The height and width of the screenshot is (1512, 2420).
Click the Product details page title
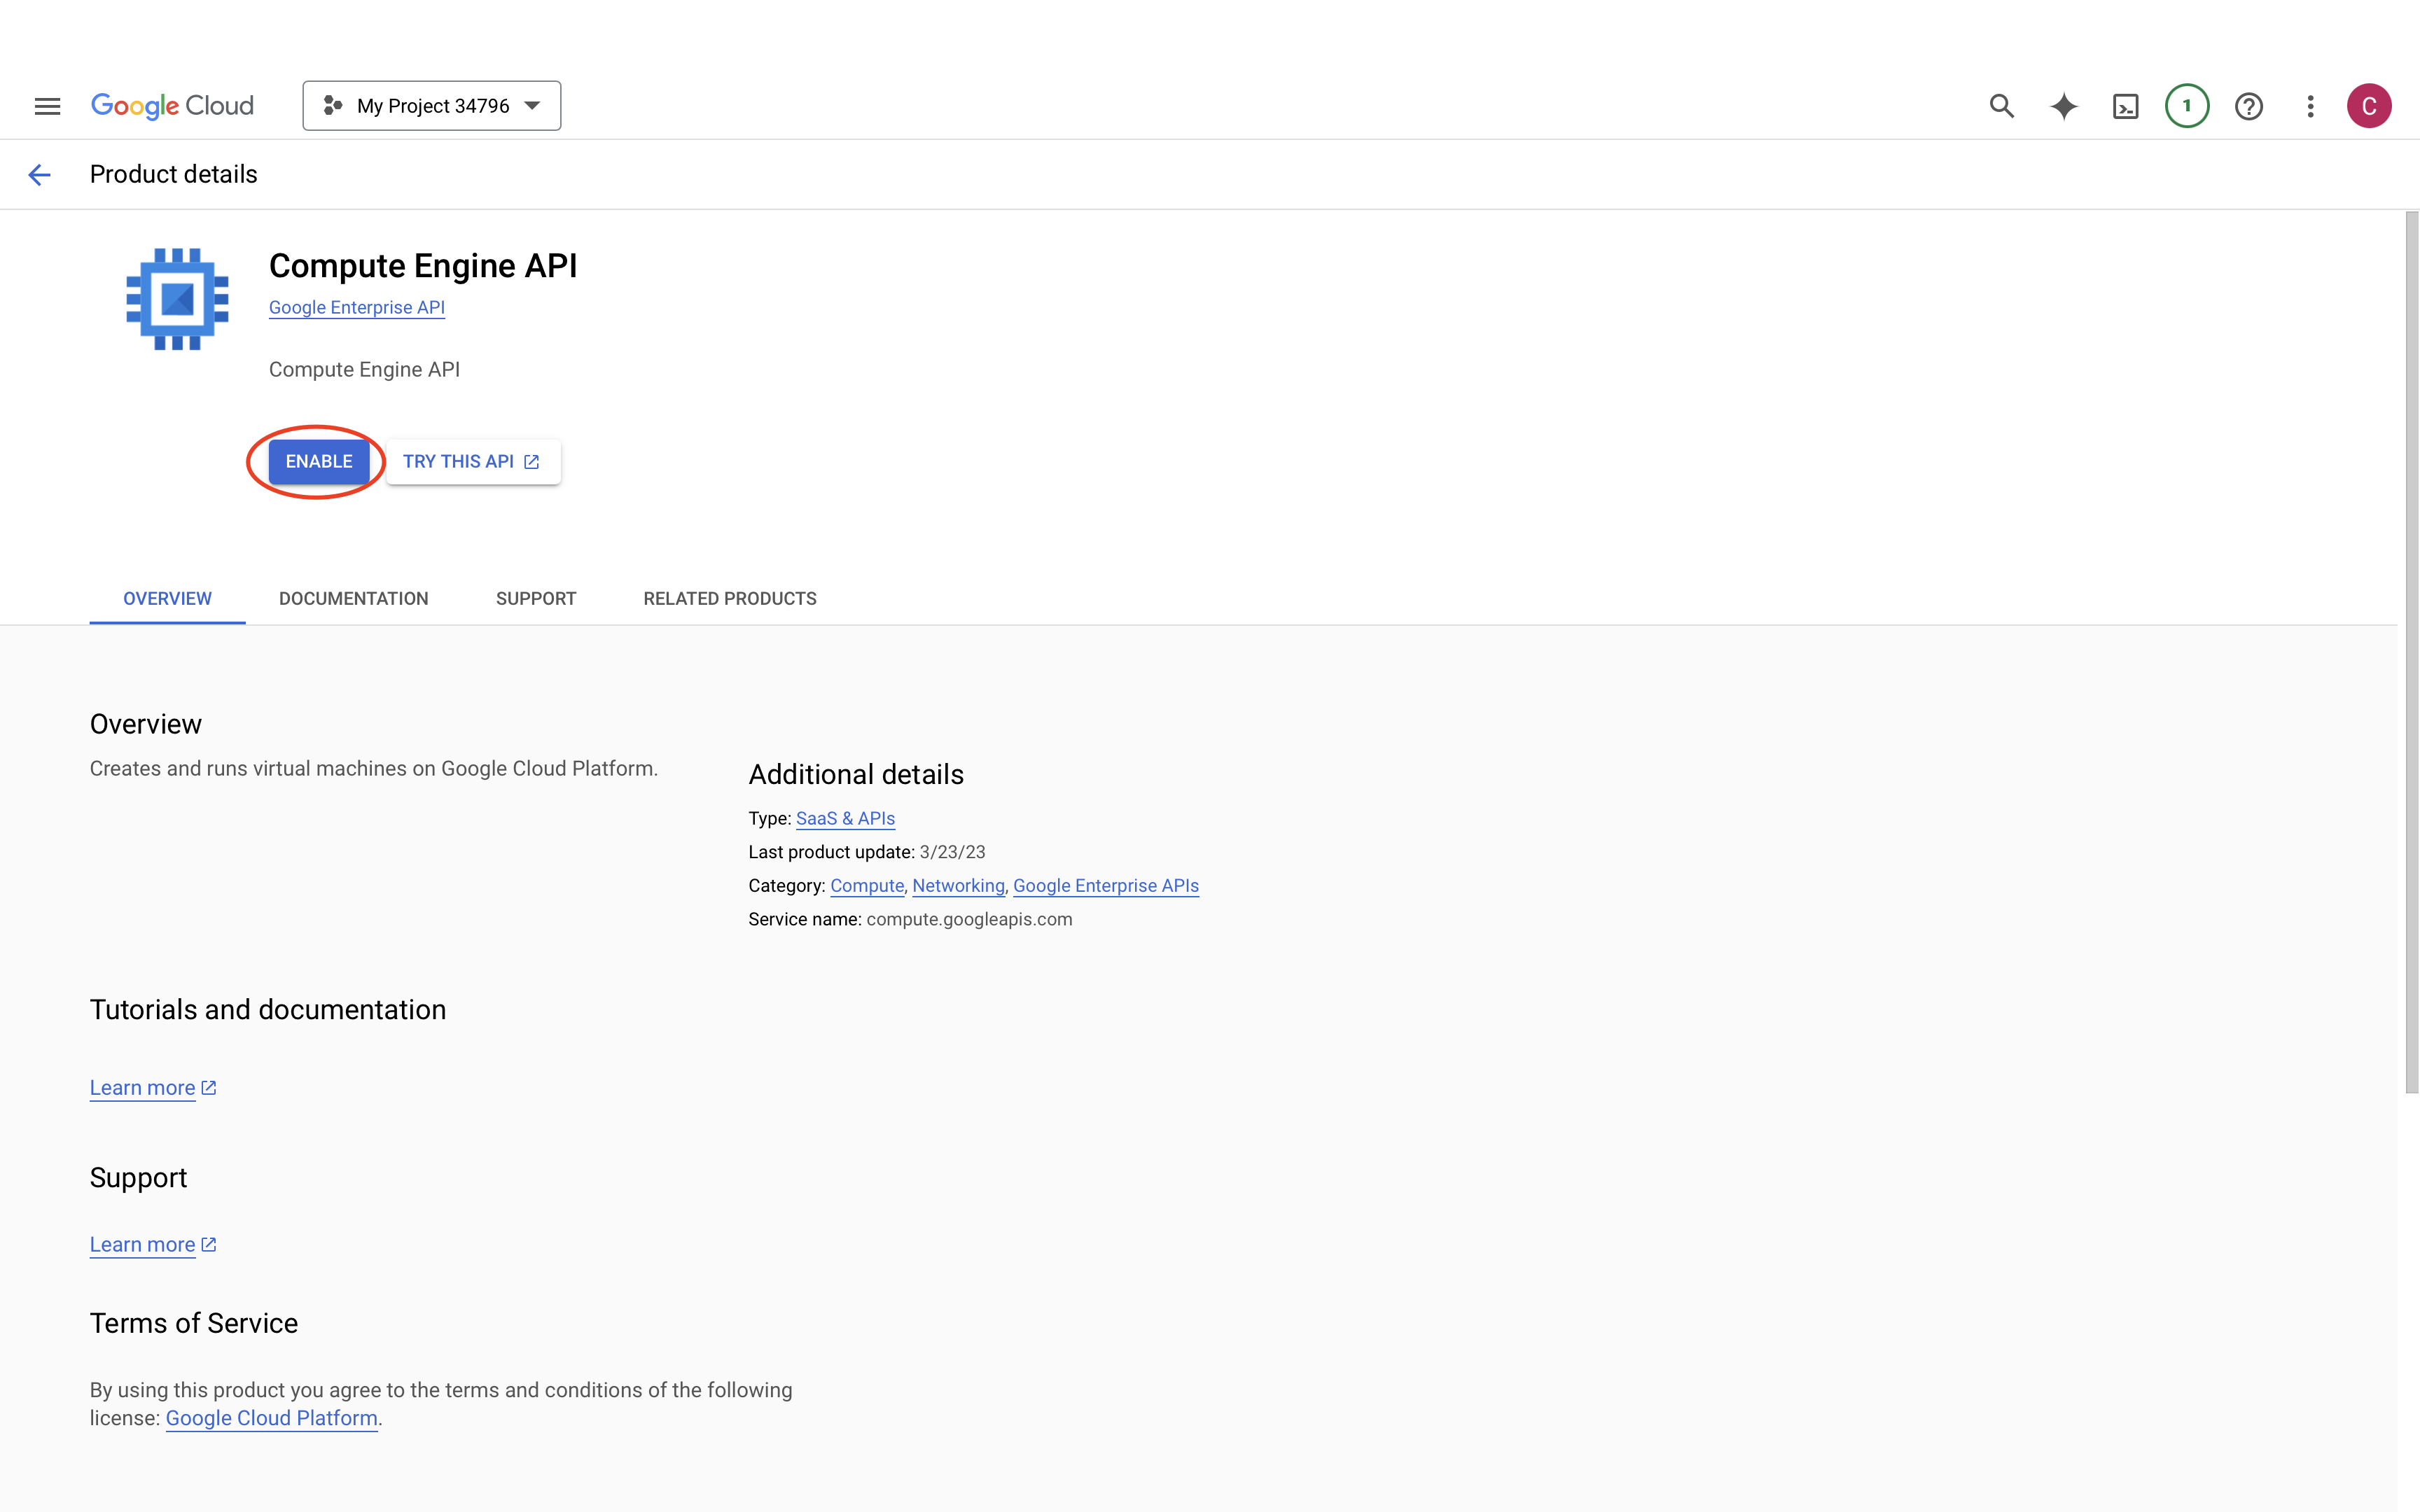(x=174, y=175)
